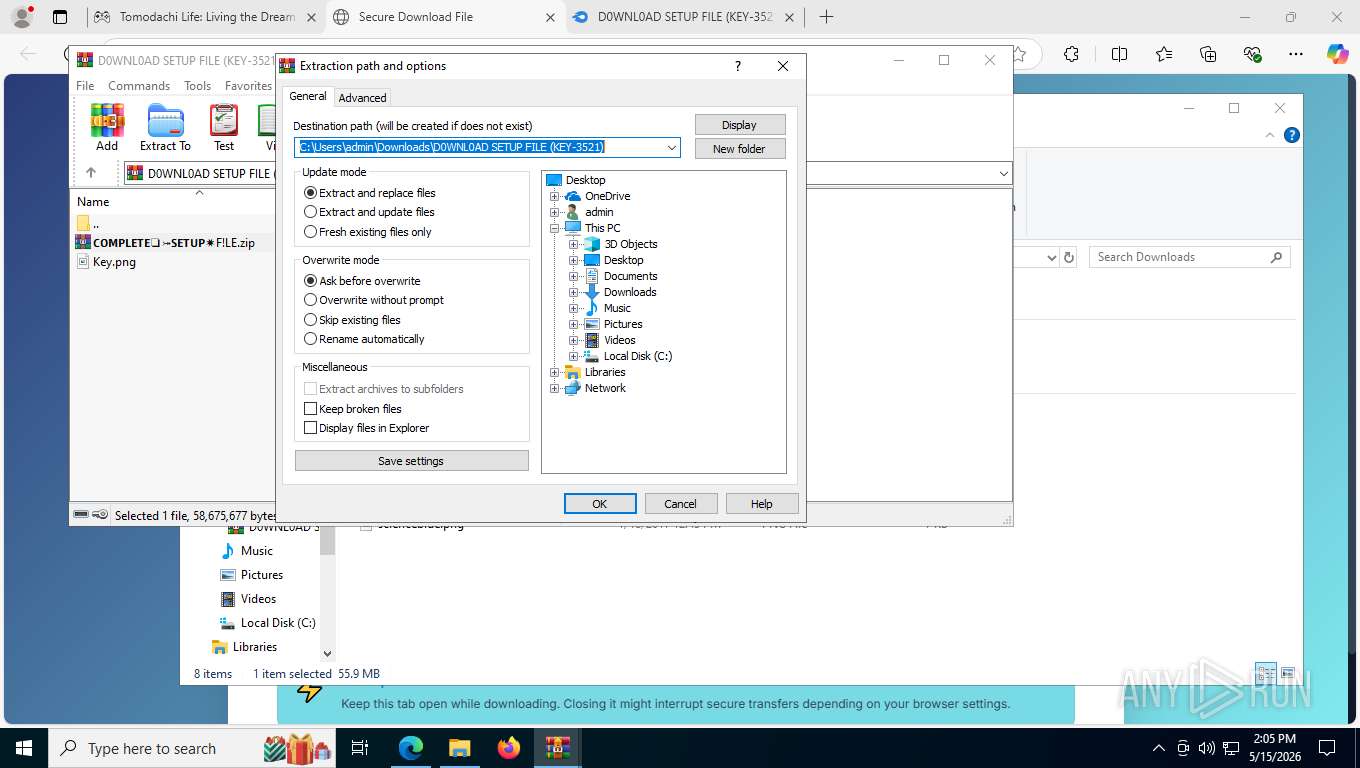The width and height of the screenshot is (1360, 768).
Task: Select Extract and update files
Action: (x=369, y=212)
